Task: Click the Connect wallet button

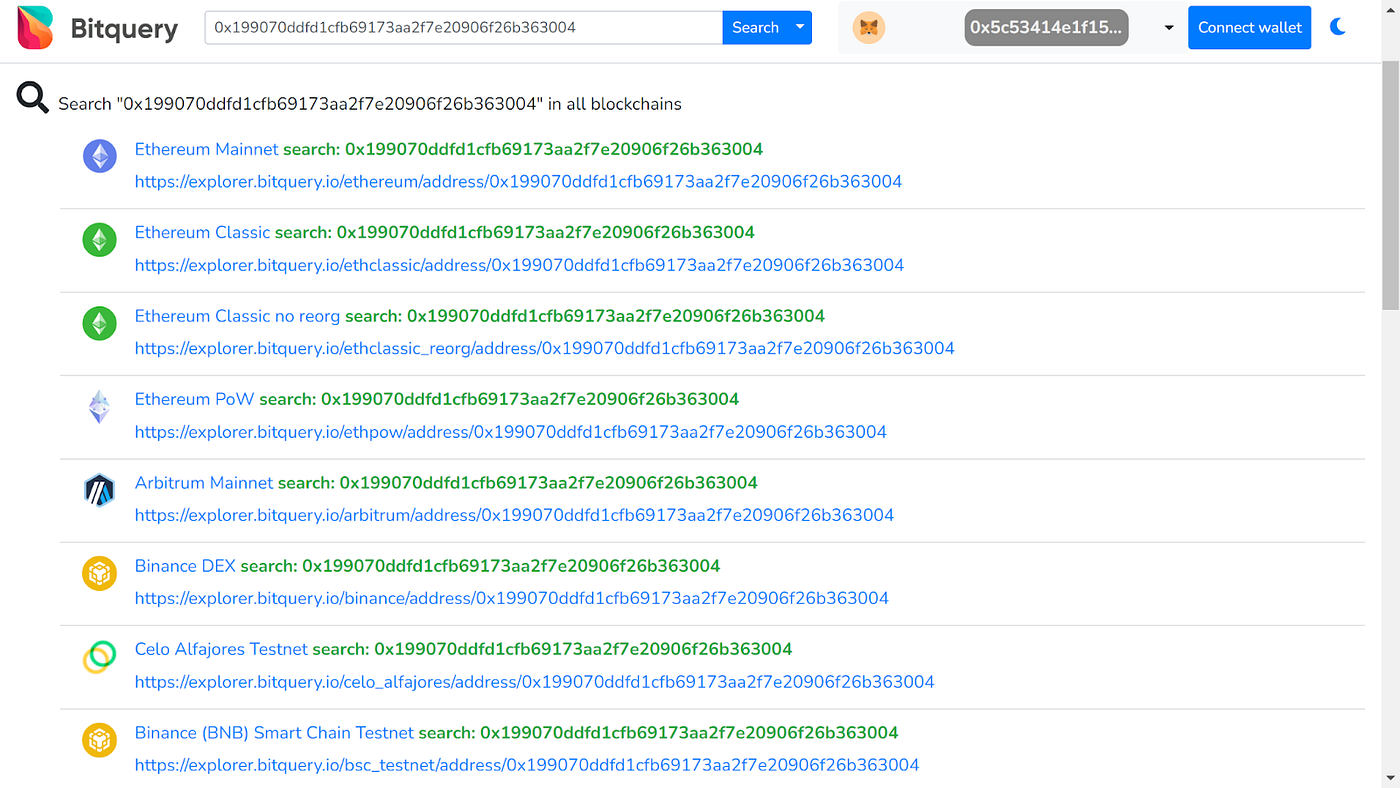Action: (1249, 27)
